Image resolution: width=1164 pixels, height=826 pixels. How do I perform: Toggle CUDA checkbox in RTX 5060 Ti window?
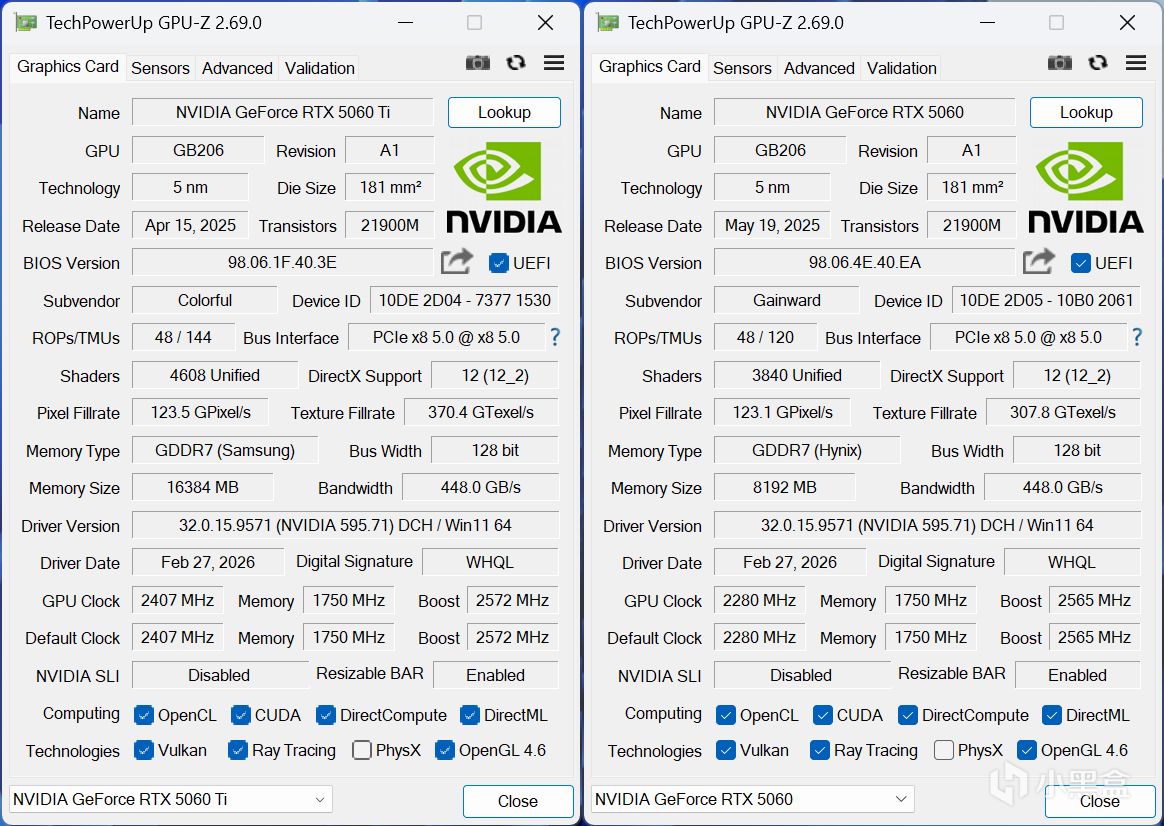coord(241,715)
